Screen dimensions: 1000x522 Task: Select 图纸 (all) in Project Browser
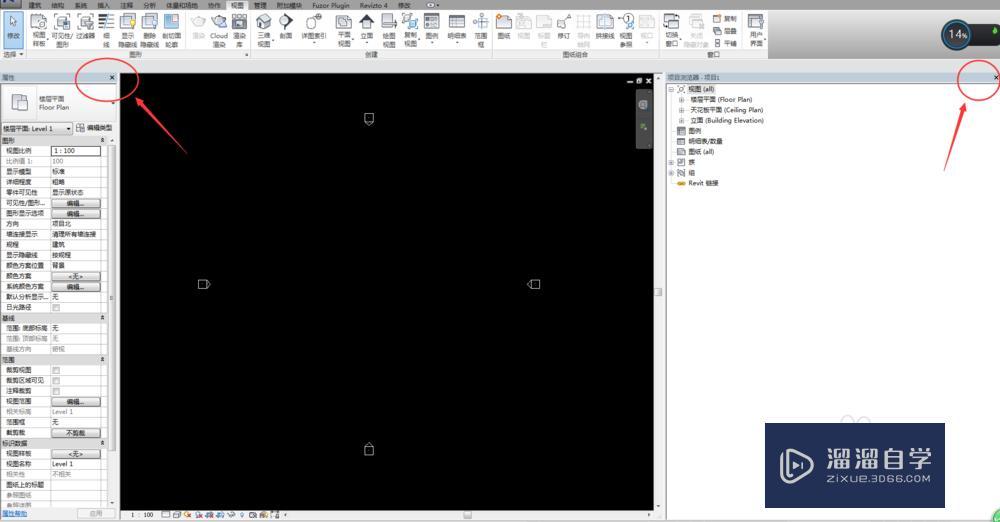[x=701, y=152]
